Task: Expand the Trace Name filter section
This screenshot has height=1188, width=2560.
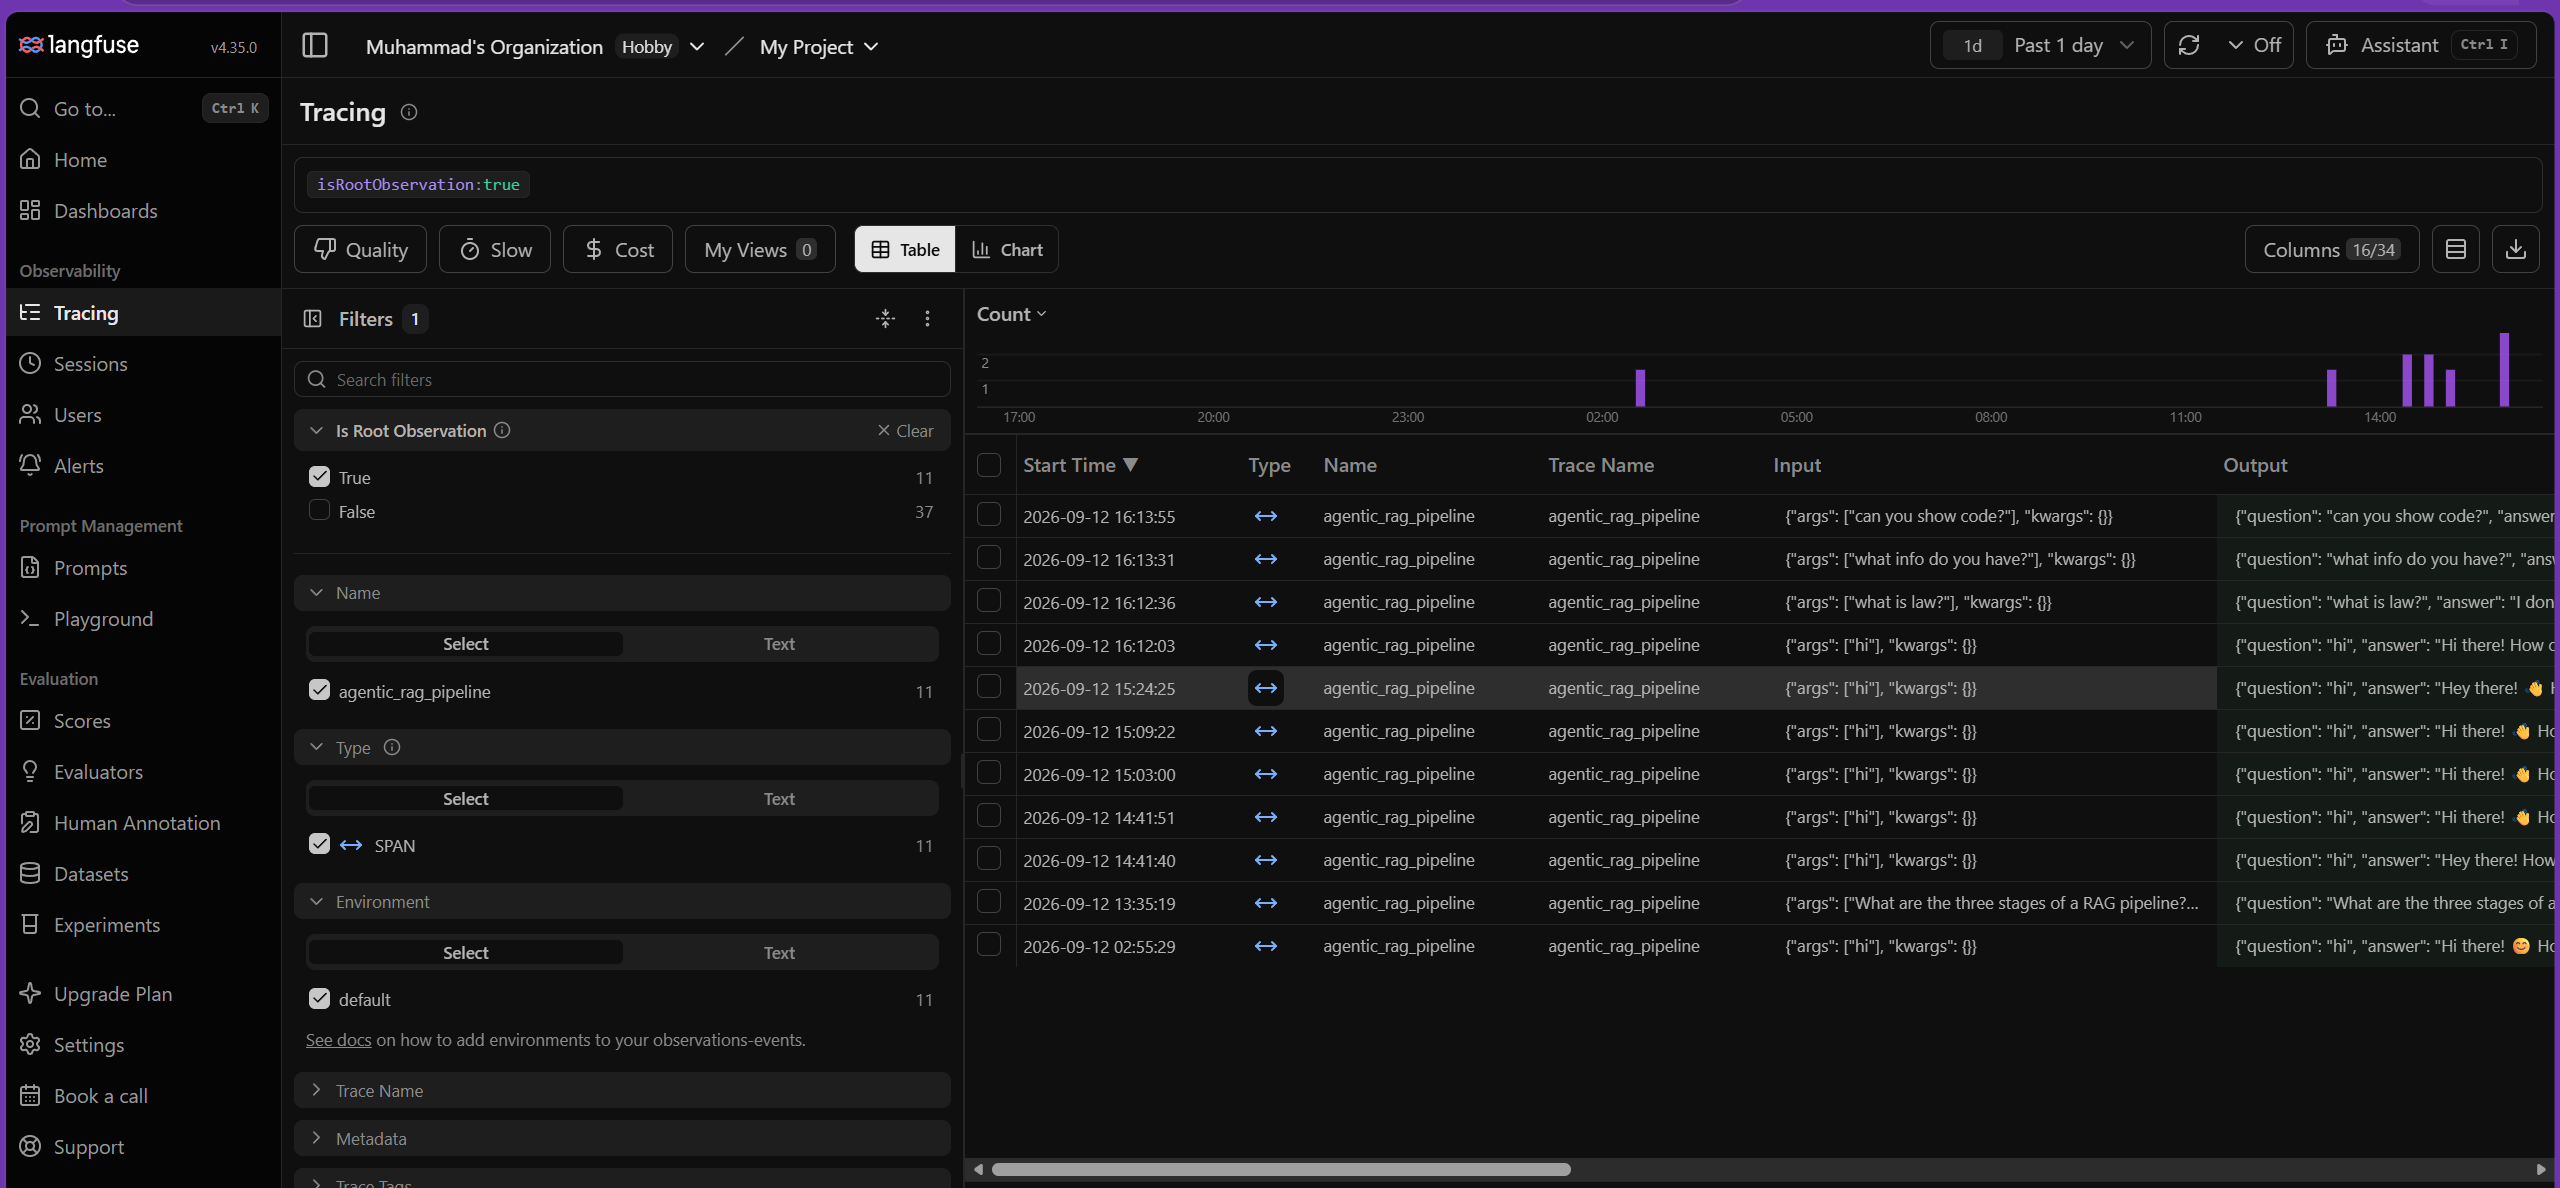Action: 622,1090
